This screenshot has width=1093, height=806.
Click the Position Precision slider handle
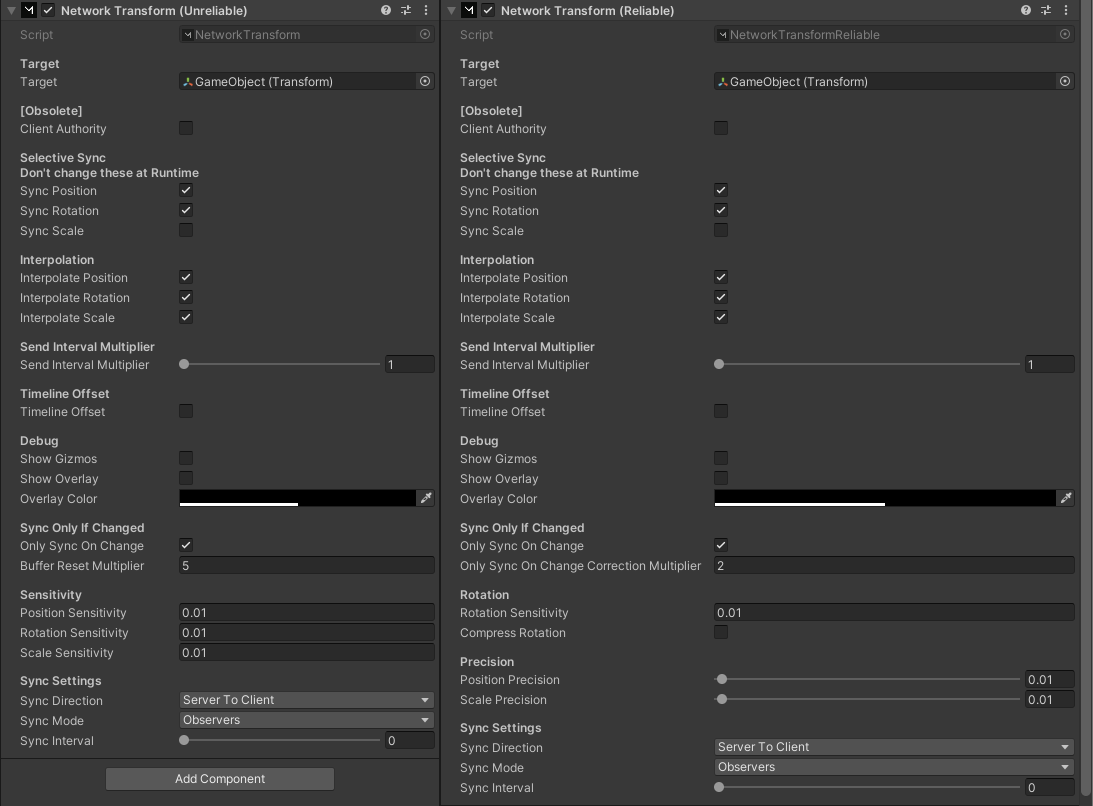pos(722,679)
